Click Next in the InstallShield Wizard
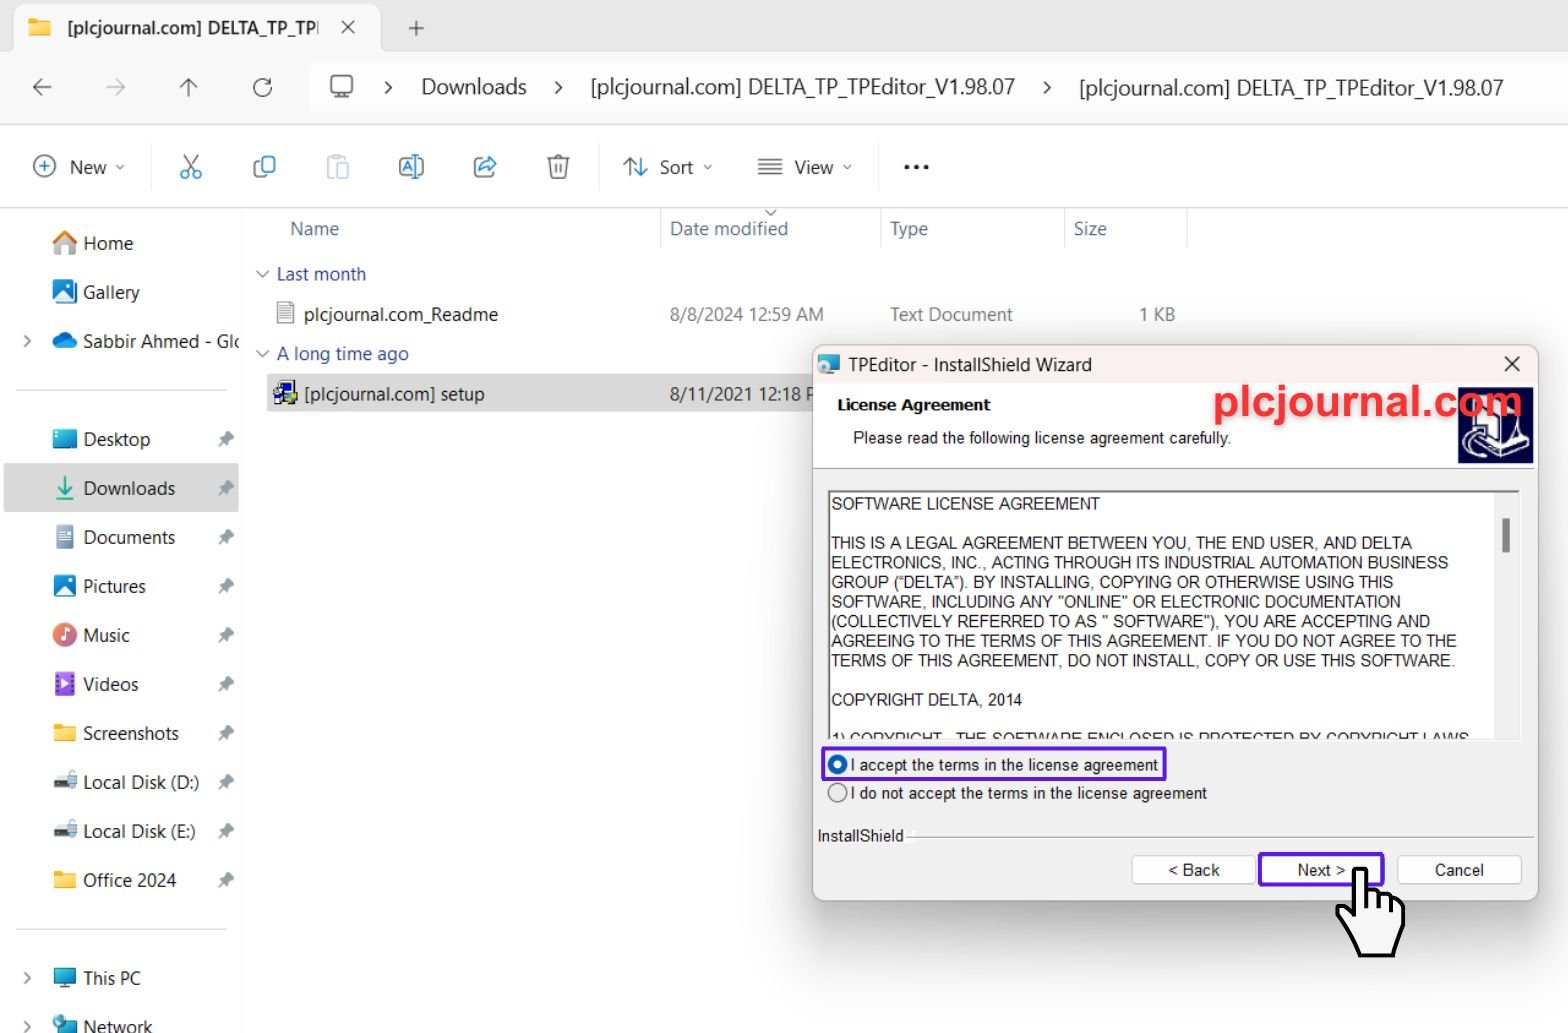 click(1320, 870)
